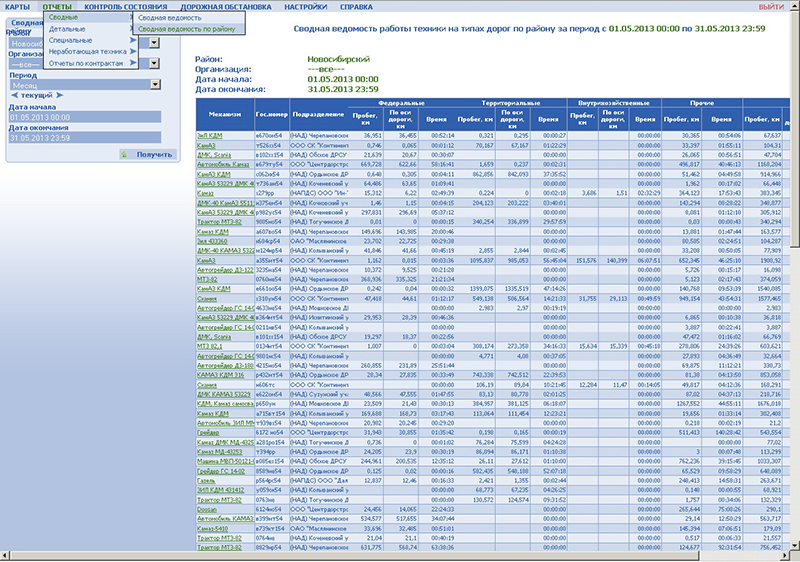800x562 pixels.
Task: Open the Период 'Месяц' combo box
Action: coord(85,85)
